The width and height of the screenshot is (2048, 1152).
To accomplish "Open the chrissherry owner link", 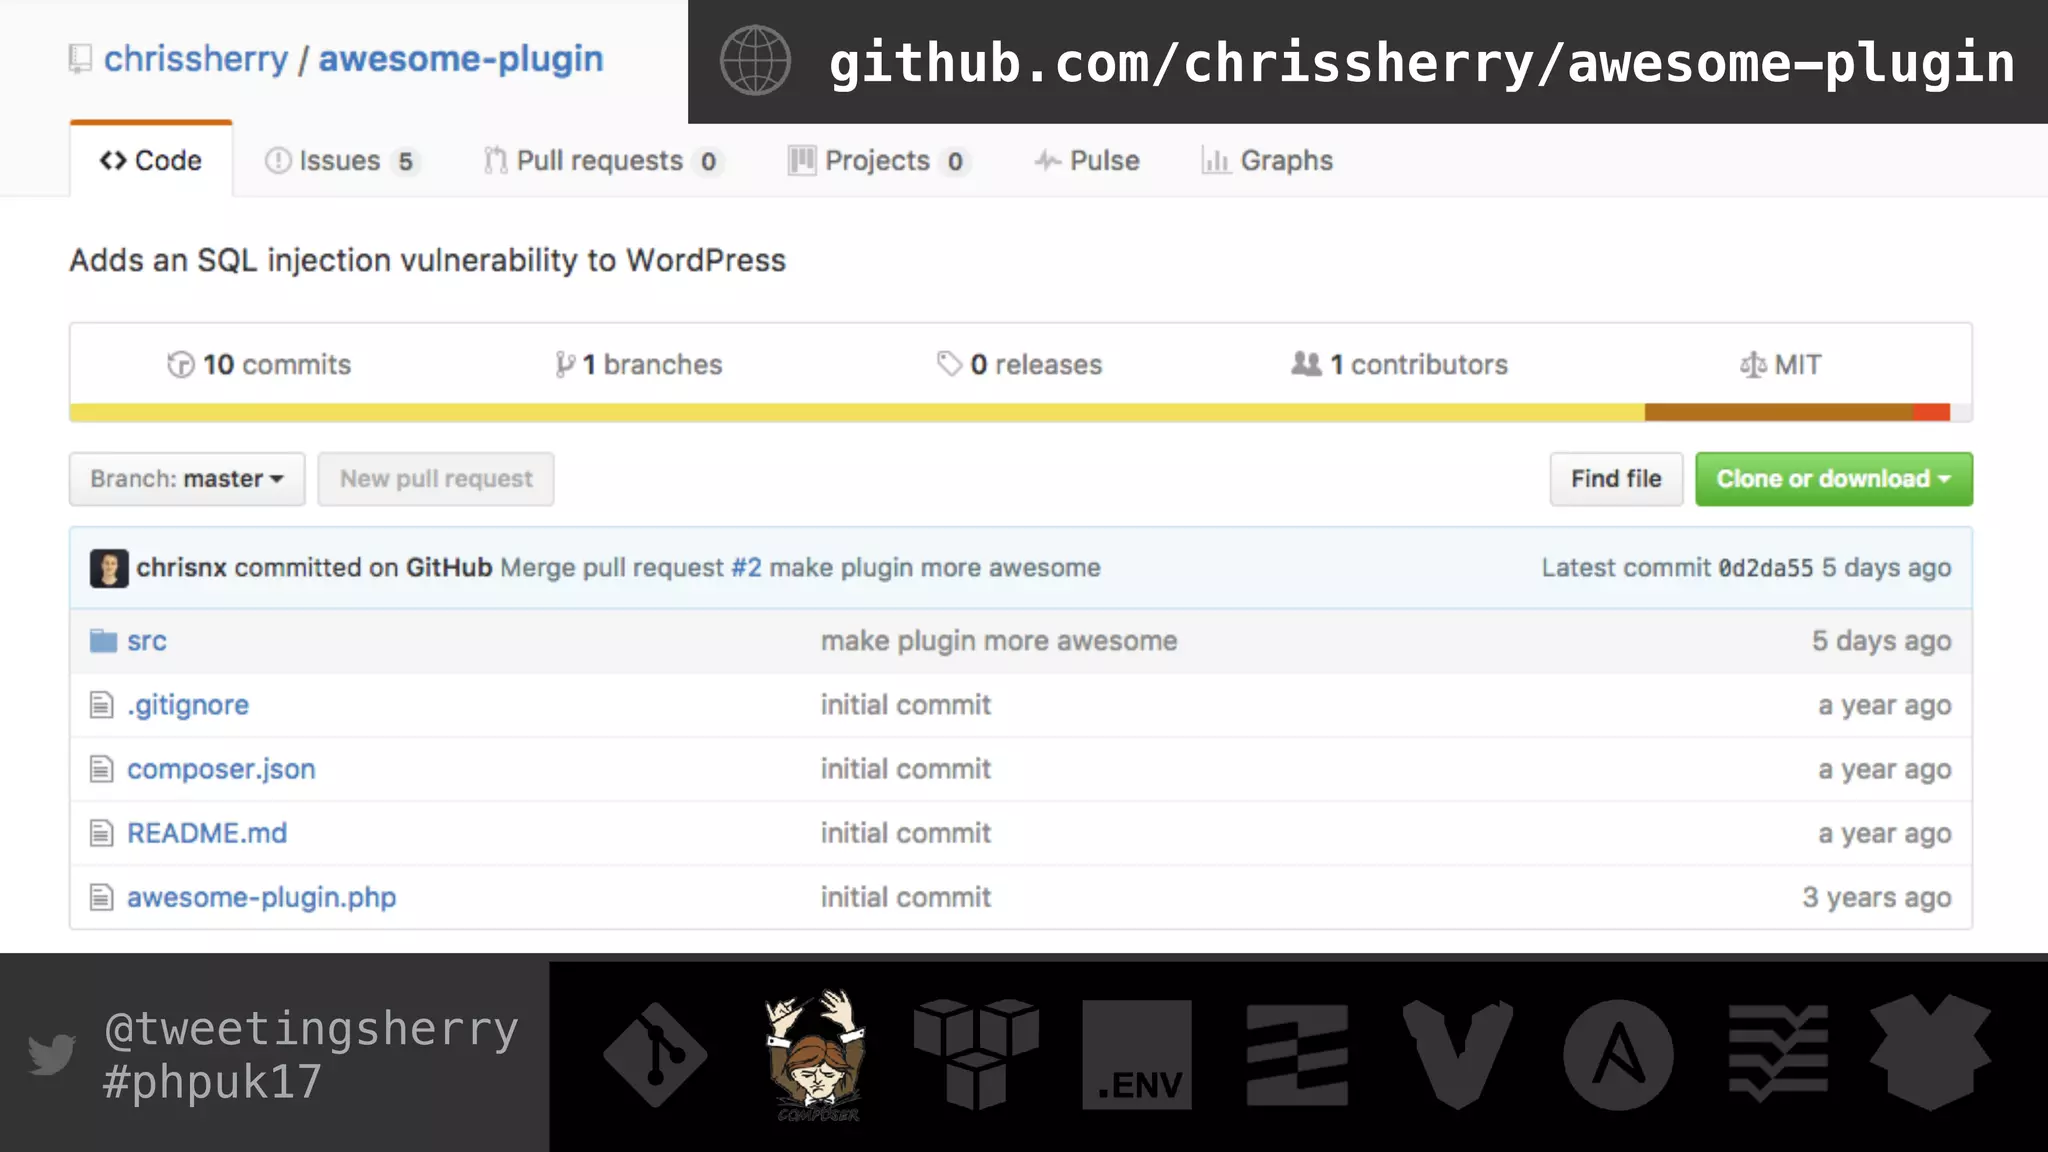I will [x=196, y=59].
